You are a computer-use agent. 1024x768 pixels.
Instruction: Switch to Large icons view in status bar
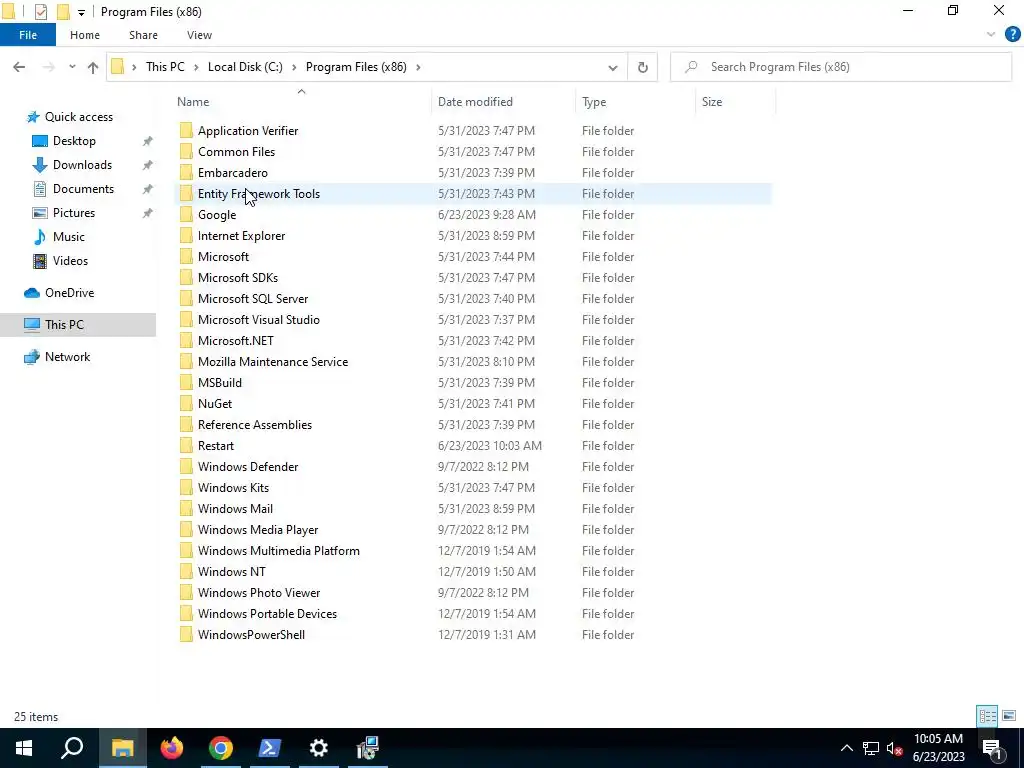pos(1009,716)
